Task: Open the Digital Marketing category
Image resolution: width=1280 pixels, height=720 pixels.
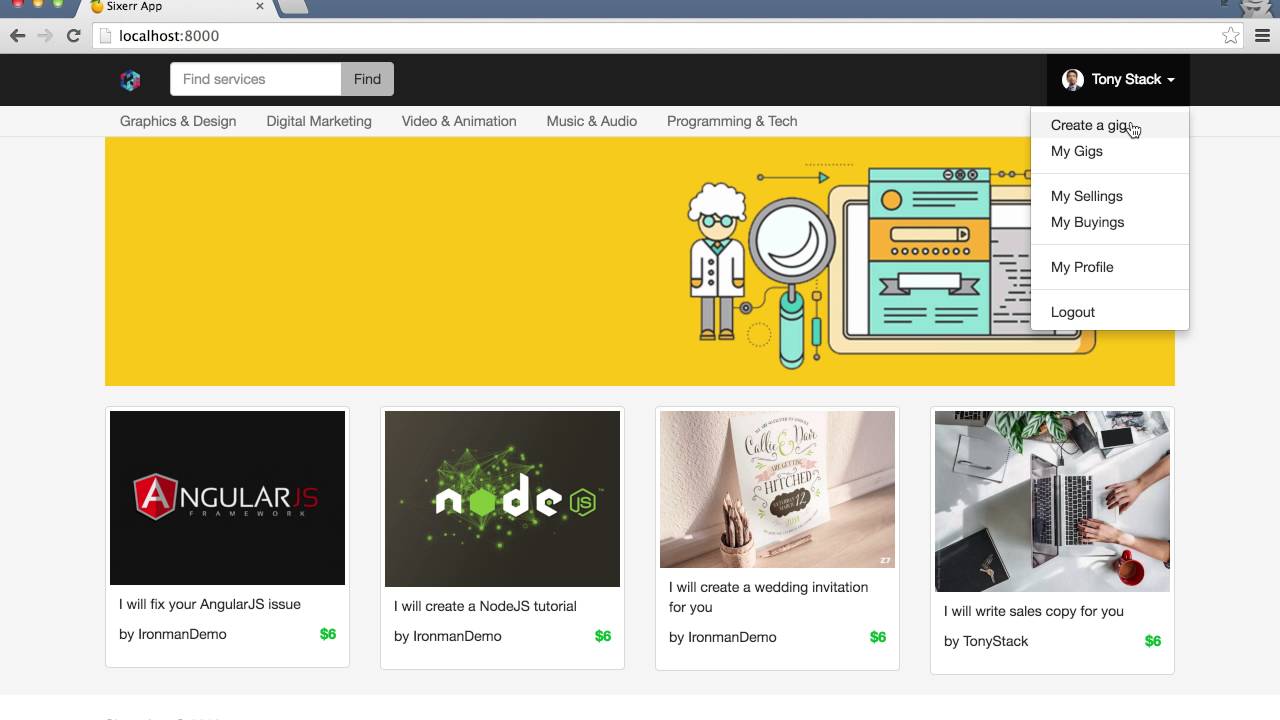Action: click(319, 122)
